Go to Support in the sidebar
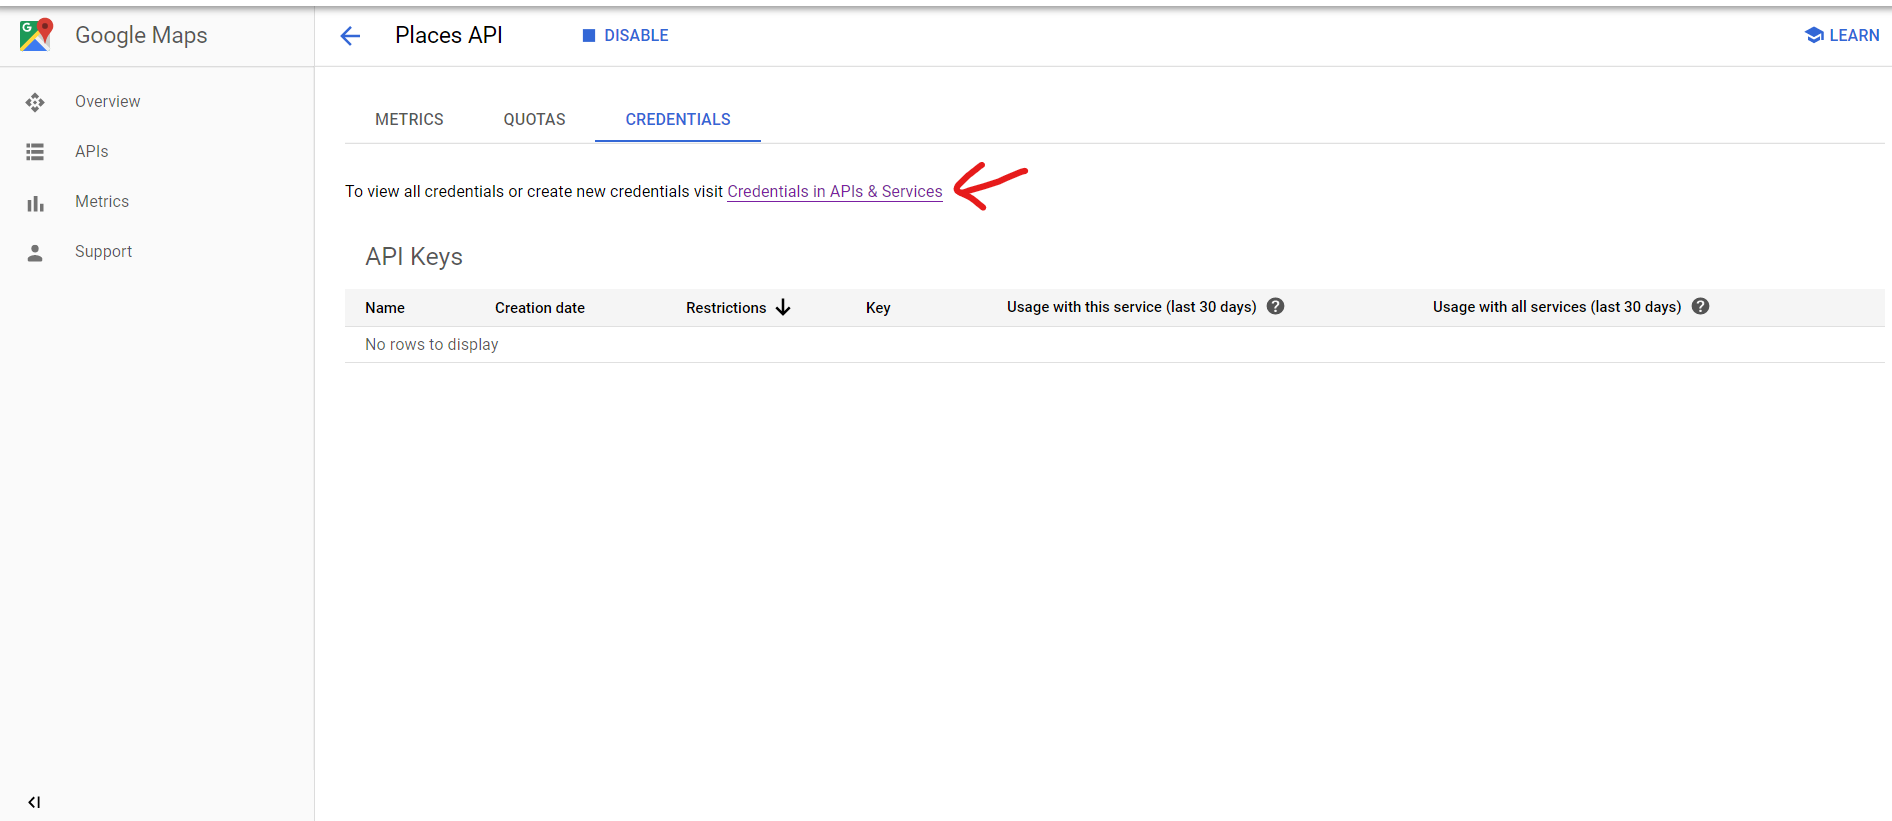Screen dimensions: 1892x821 (x=103, y=252)
